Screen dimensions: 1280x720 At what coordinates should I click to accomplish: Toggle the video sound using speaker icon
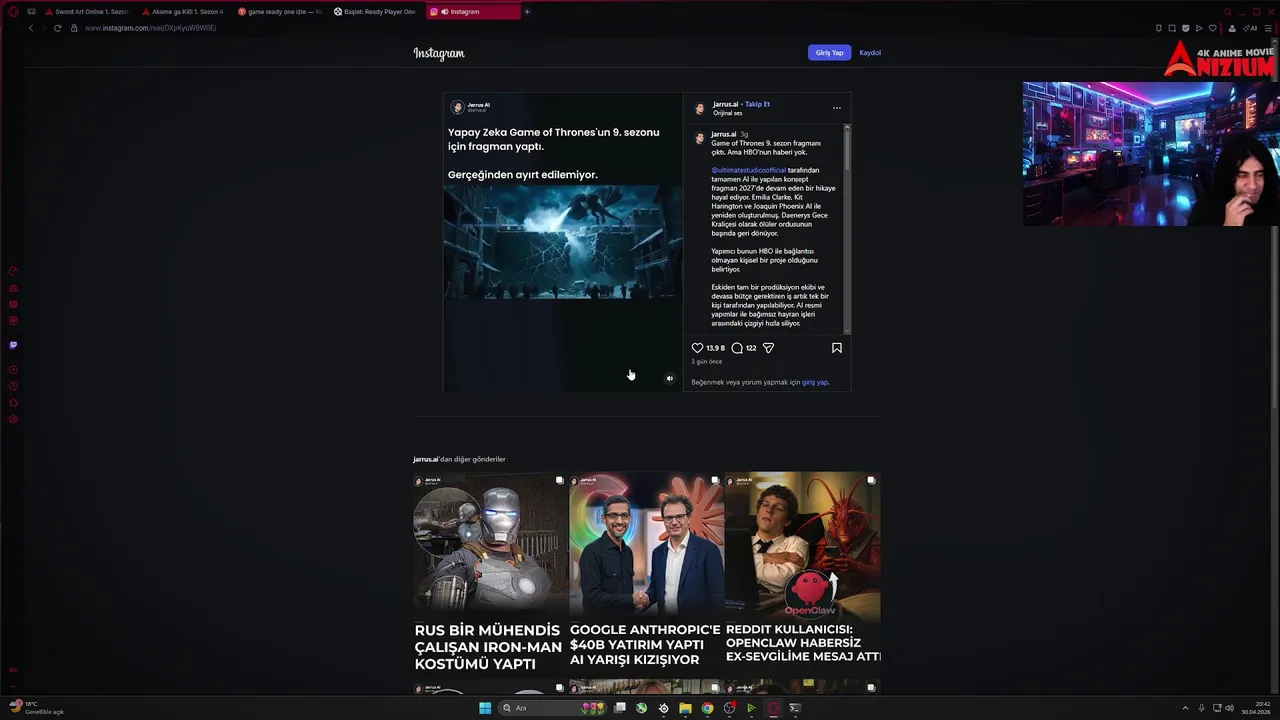pyautogui.click(x=670, y=378)
